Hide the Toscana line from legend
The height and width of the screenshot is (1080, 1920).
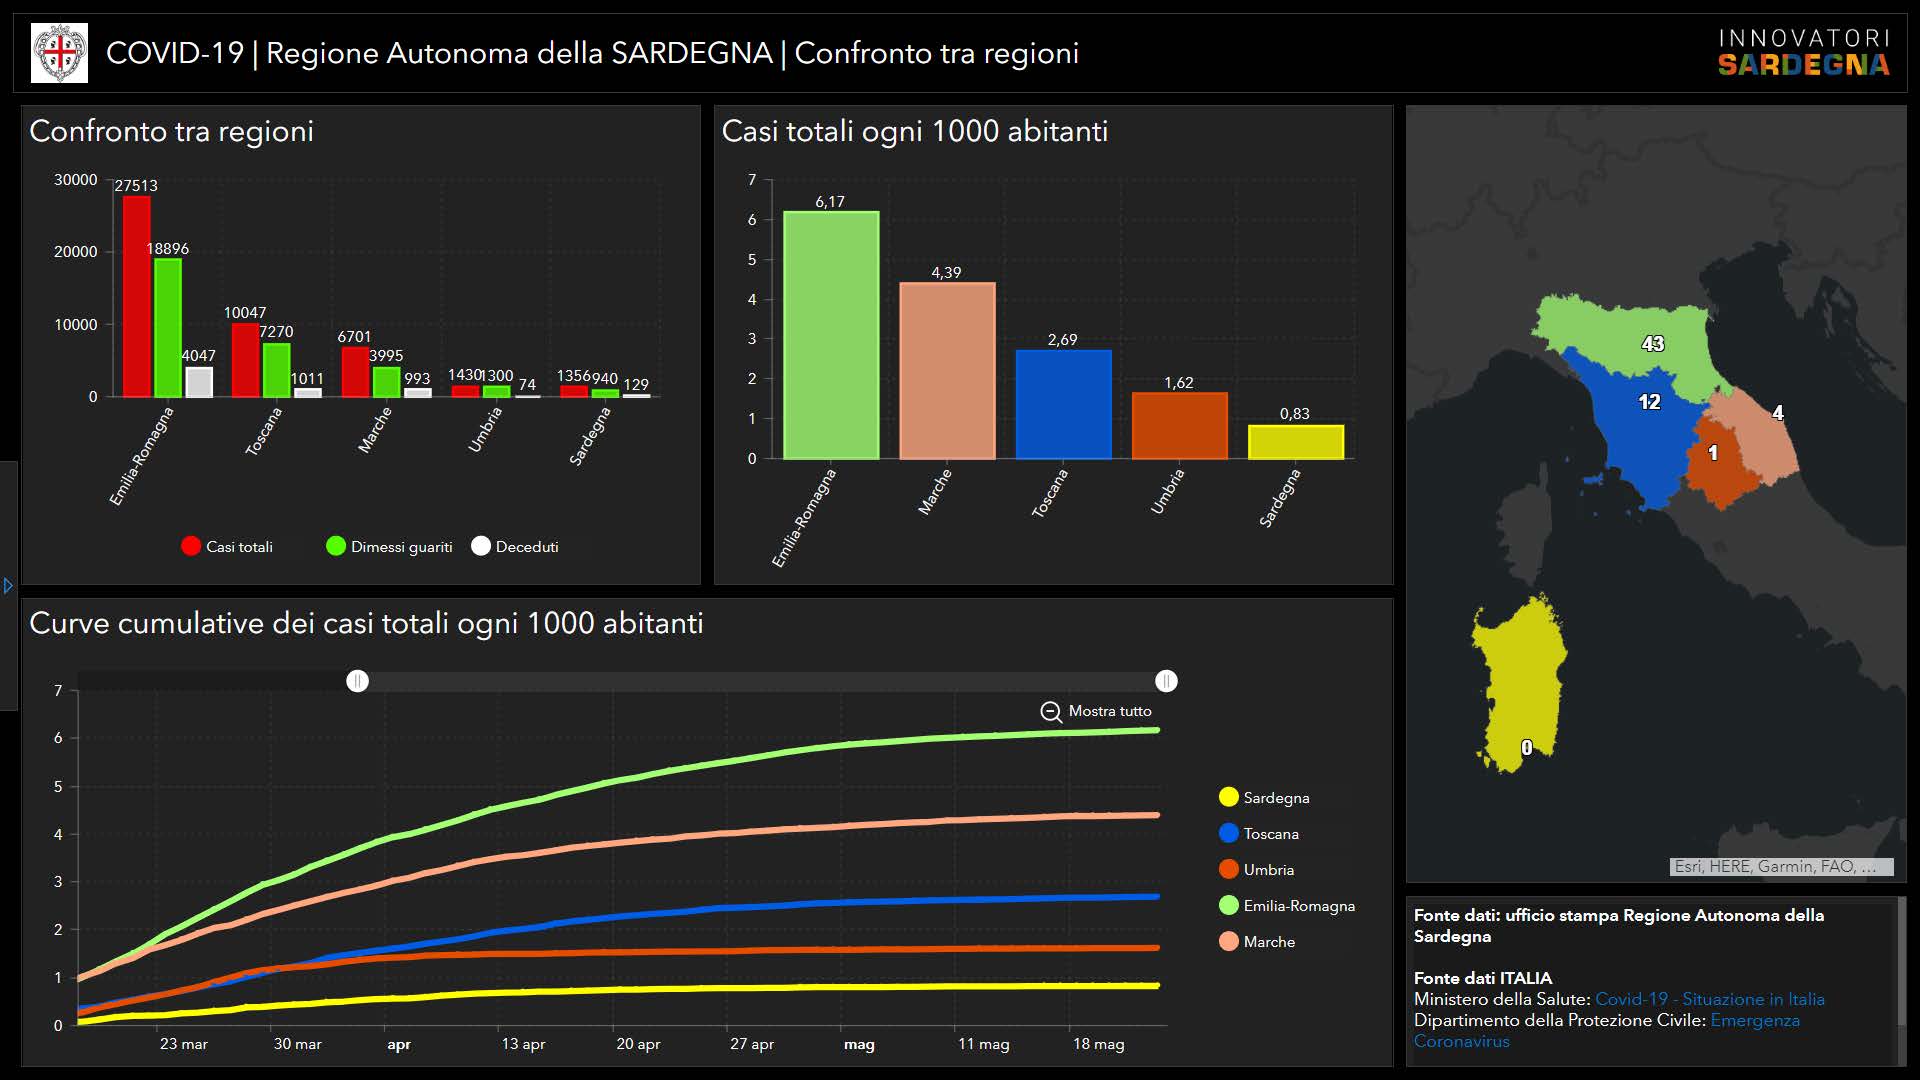(1229, 833)
